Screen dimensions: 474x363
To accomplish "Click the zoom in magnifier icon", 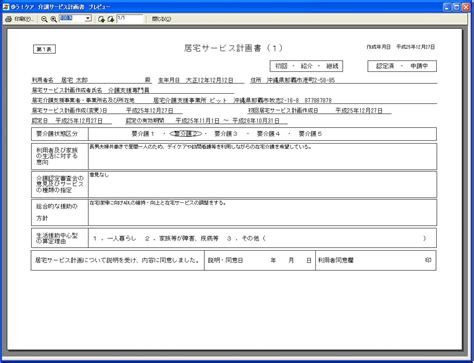I will pyautogui.click(x=53, y=19).
